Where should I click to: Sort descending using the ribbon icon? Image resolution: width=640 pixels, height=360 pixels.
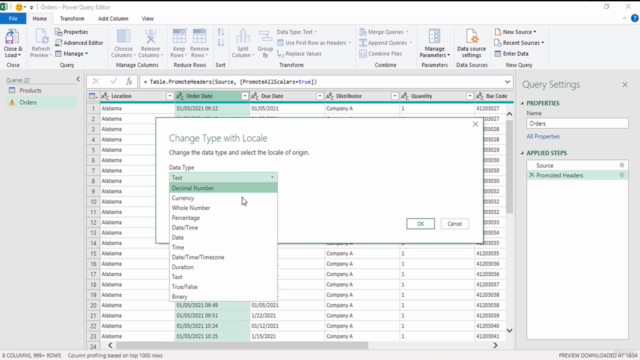point(221,42)
